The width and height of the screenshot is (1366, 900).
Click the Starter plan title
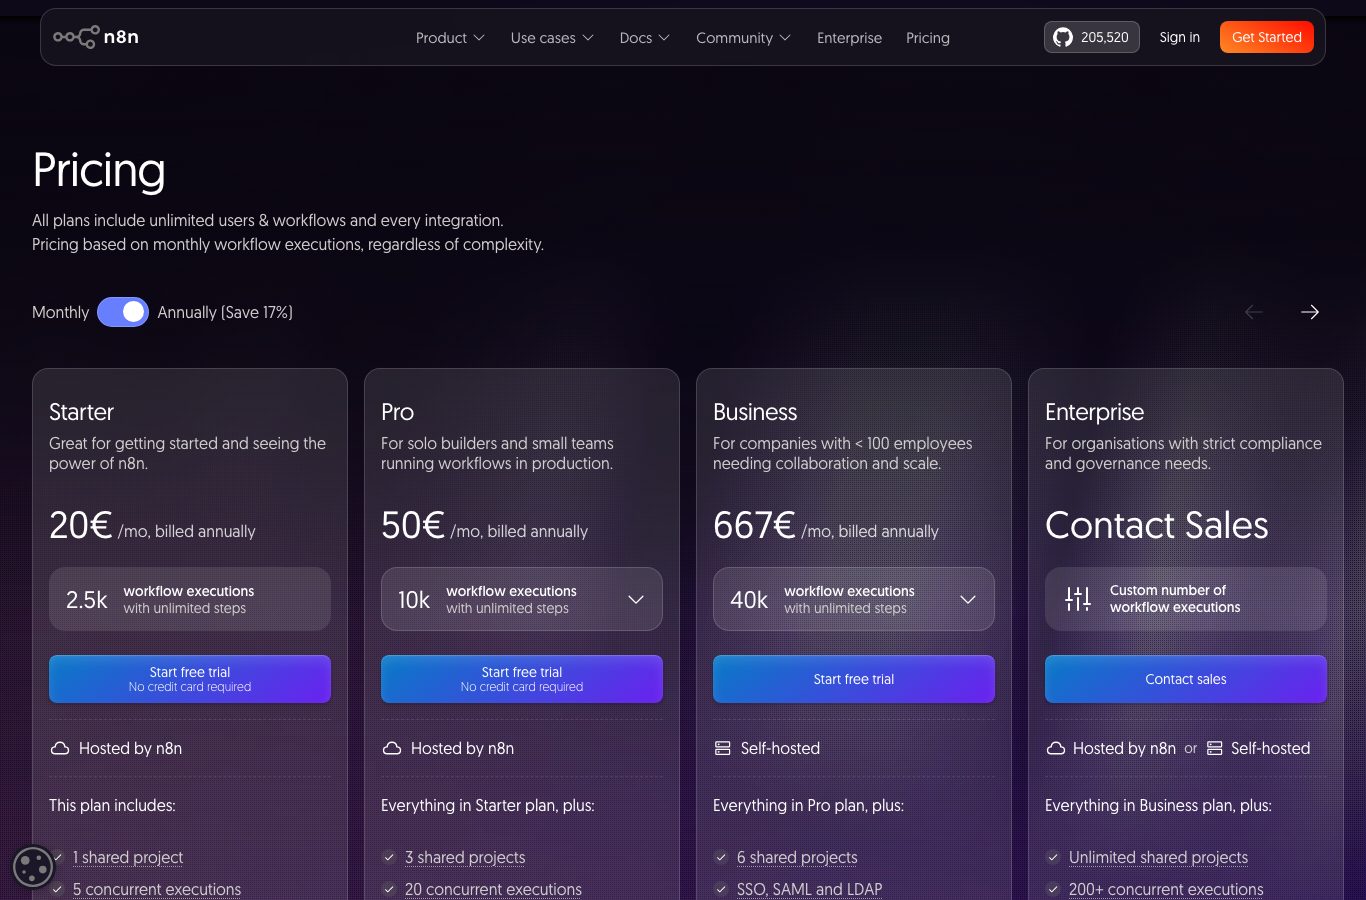[x=81, y=412]
